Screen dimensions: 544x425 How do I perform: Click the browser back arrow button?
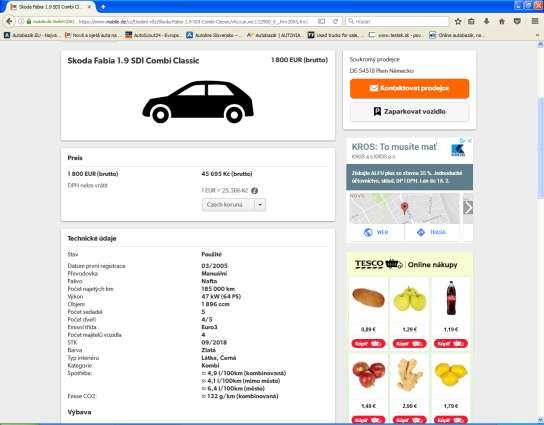pos(9,21)
